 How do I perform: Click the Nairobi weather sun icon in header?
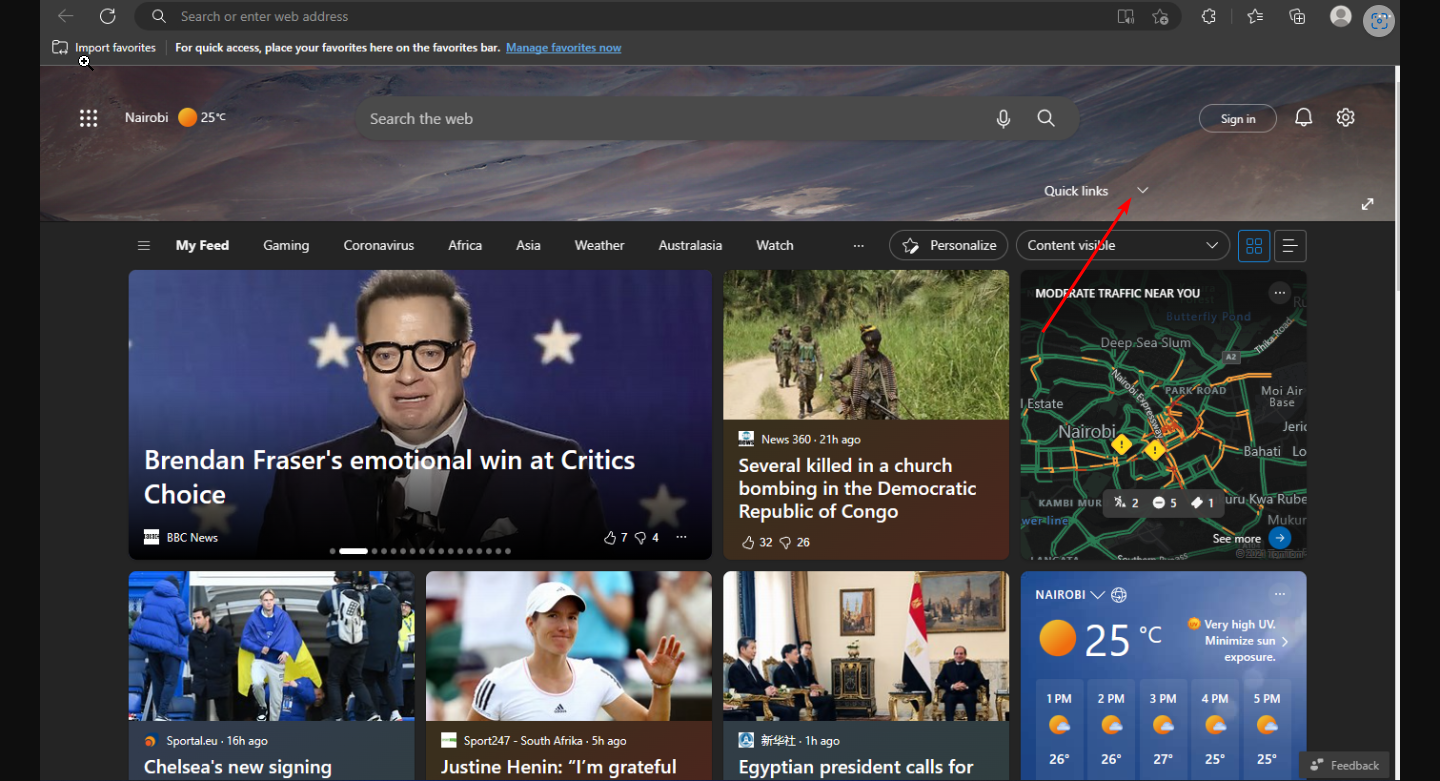coord(187,118)
